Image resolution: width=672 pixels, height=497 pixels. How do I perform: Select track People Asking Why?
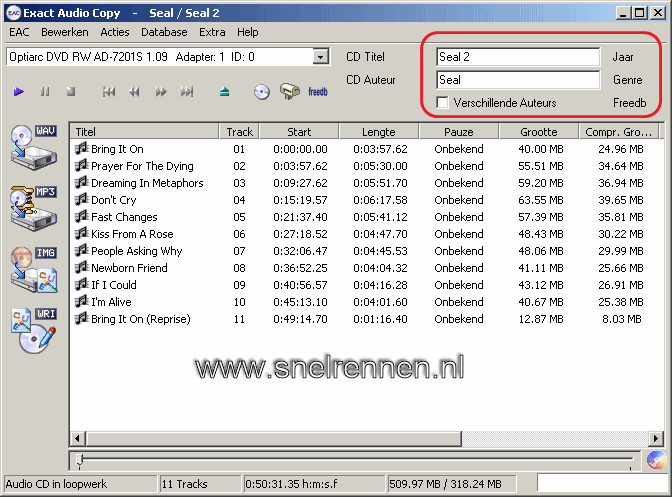click(136, 251)
